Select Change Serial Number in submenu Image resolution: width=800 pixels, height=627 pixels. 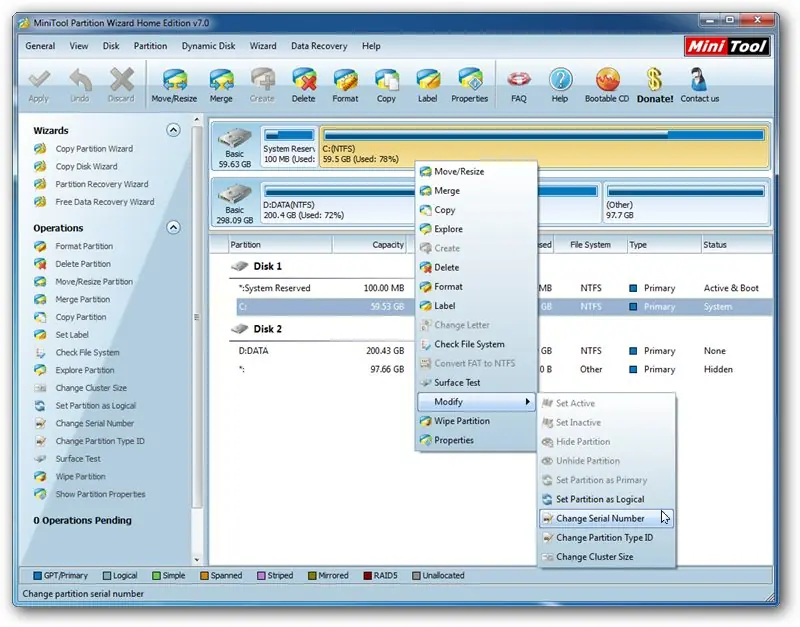pos(607,519)
